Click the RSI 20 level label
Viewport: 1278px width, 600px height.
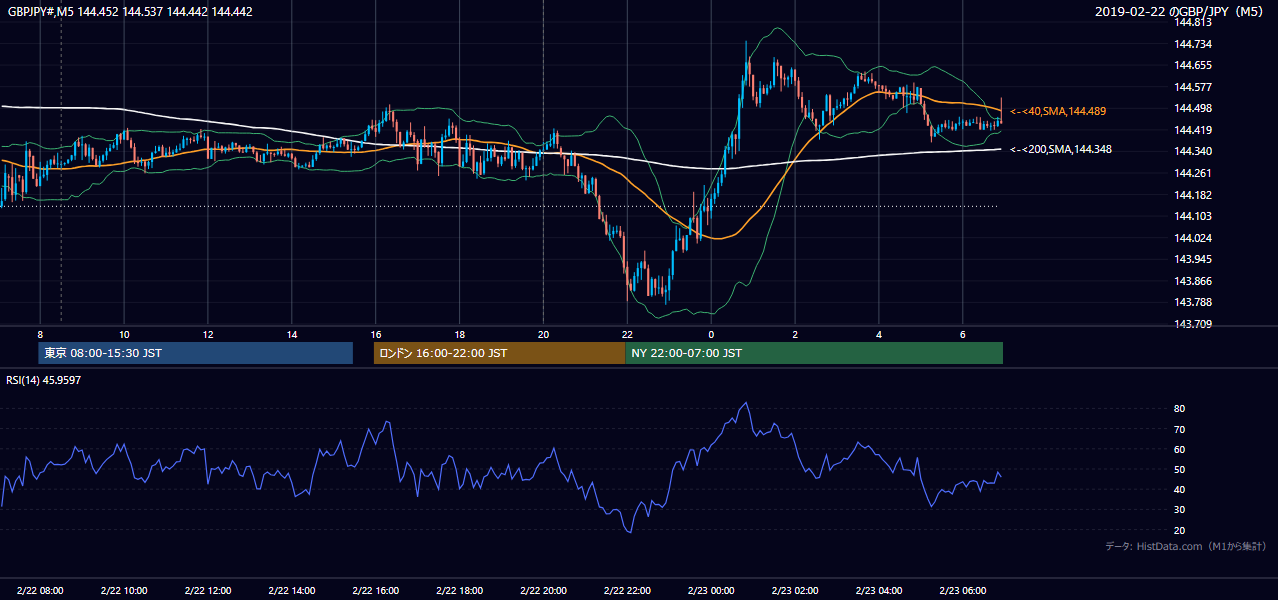pos(1179,530)
